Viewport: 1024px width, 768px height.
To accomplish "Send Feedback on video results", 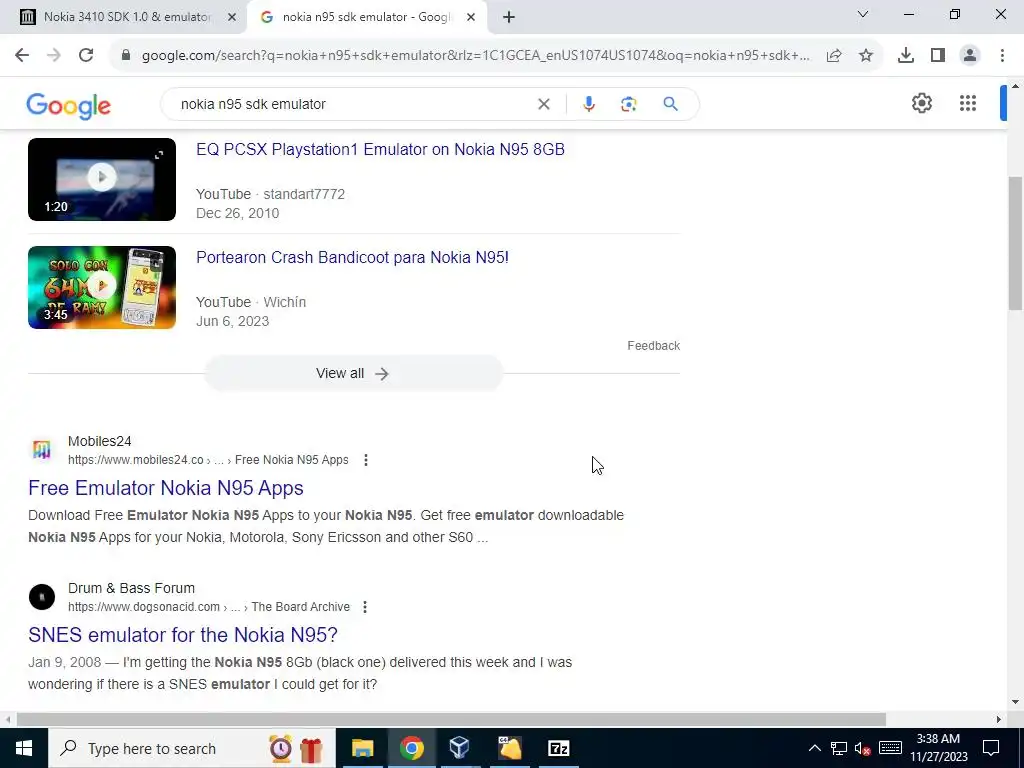I will click(654, 345).
